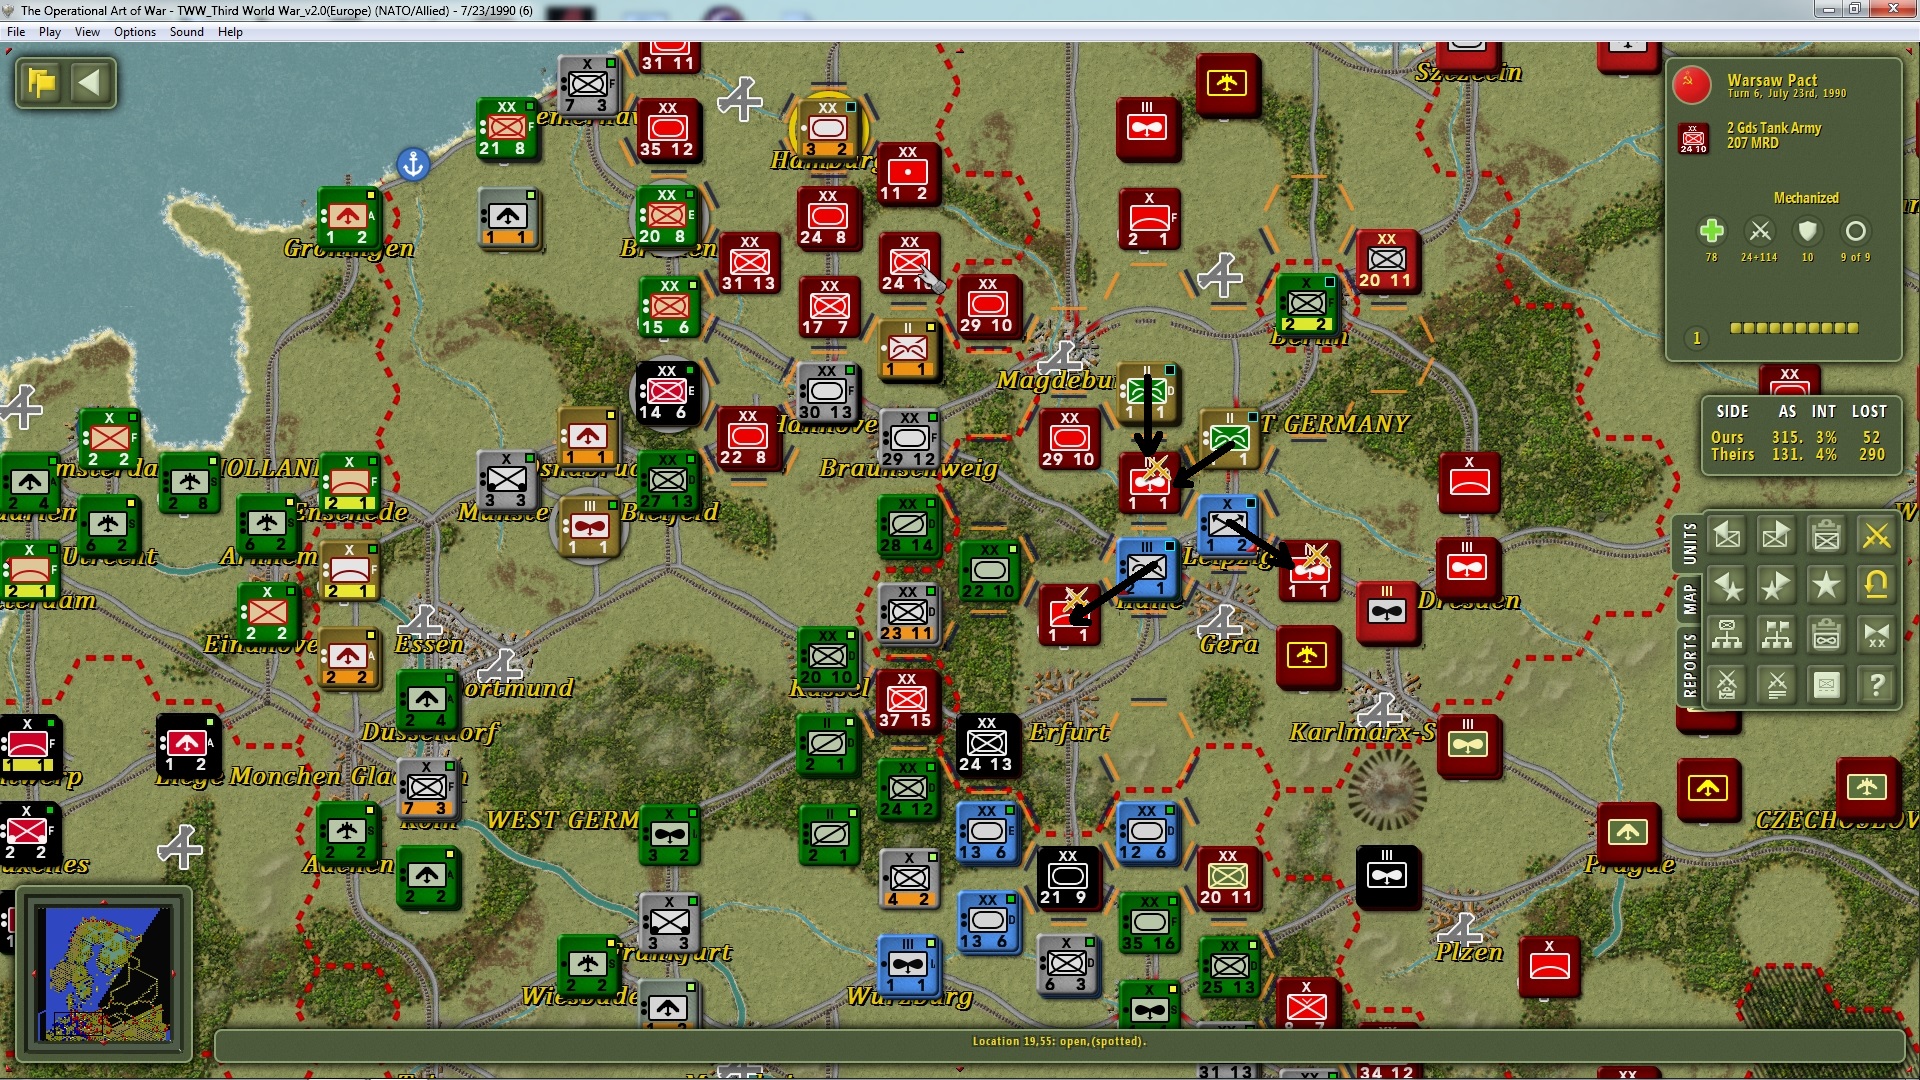Select the green 35 16 division counter
The height and width of the screenshot is (1080, 1920).
[x=1149, y=923]
